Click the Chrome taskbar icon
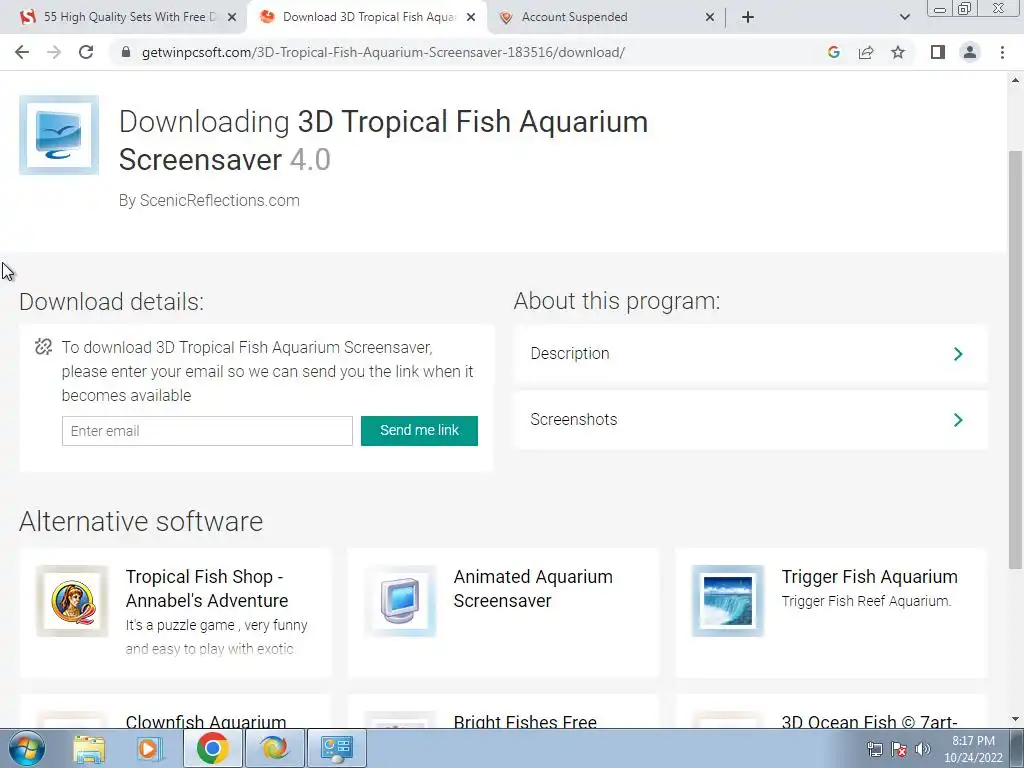The height and width of the screenshot is (768, 1024). pyautogui.click(x=212, y=748)
